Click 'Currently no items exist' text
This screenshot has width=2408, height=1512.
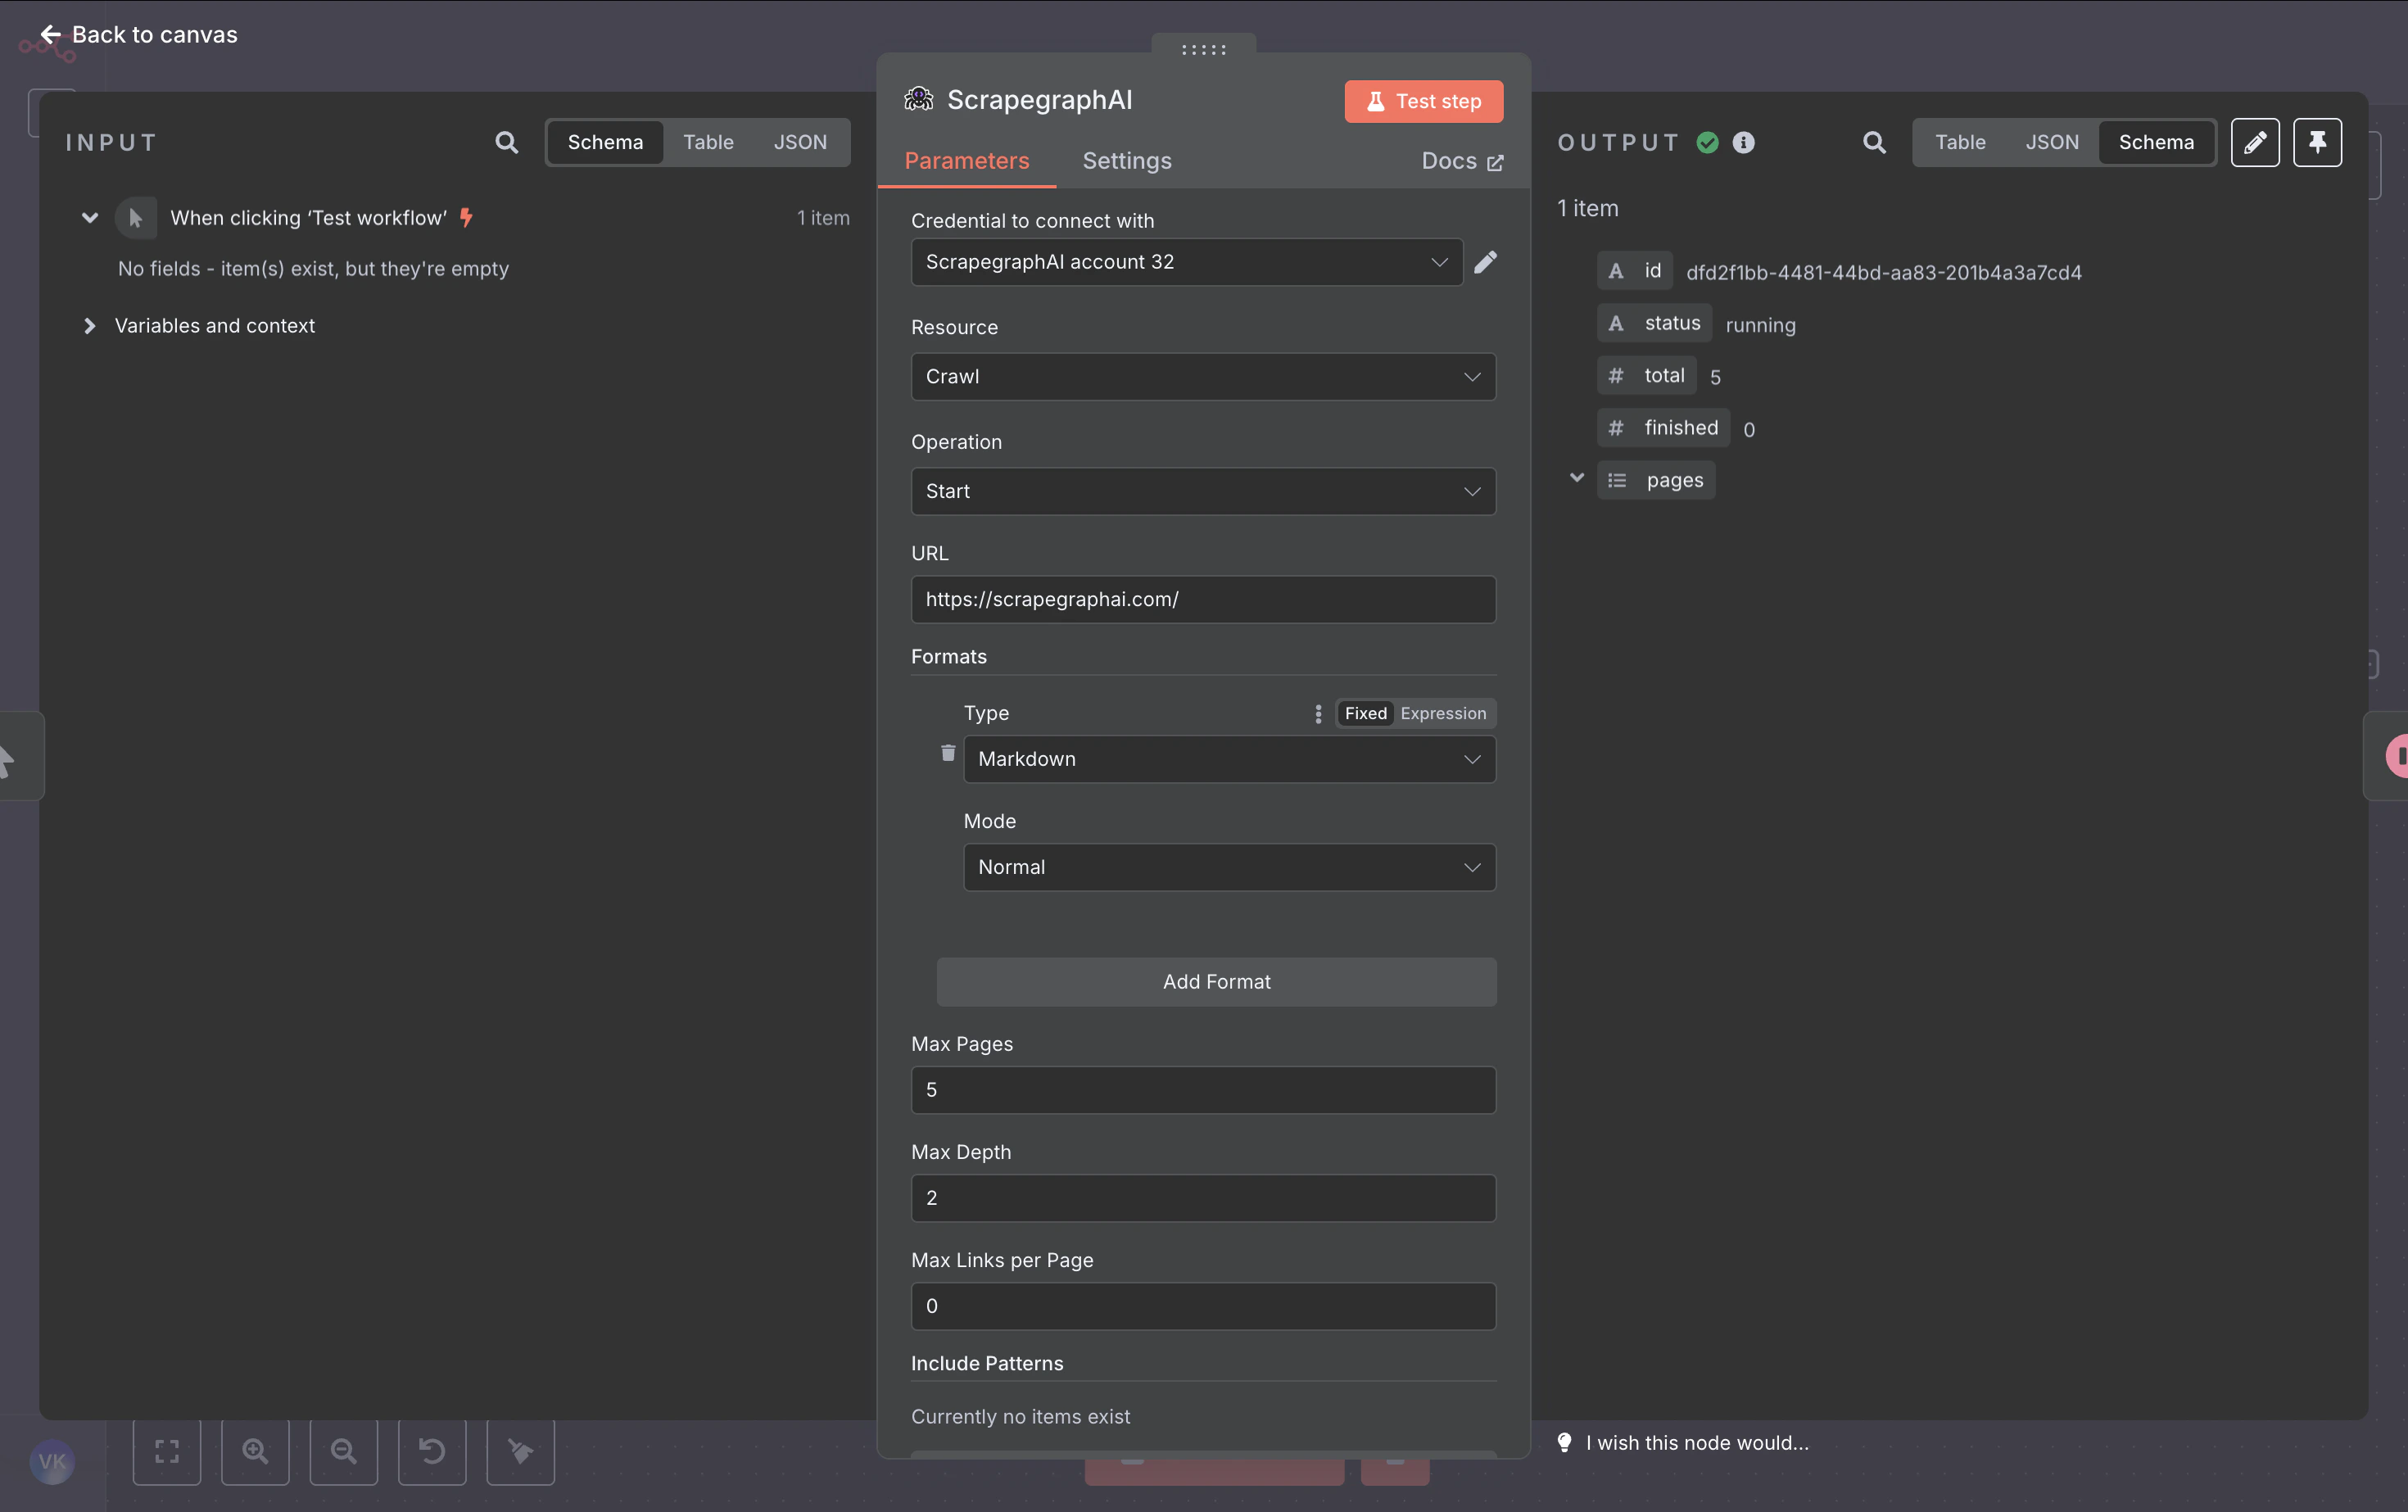(1020, 1416)
